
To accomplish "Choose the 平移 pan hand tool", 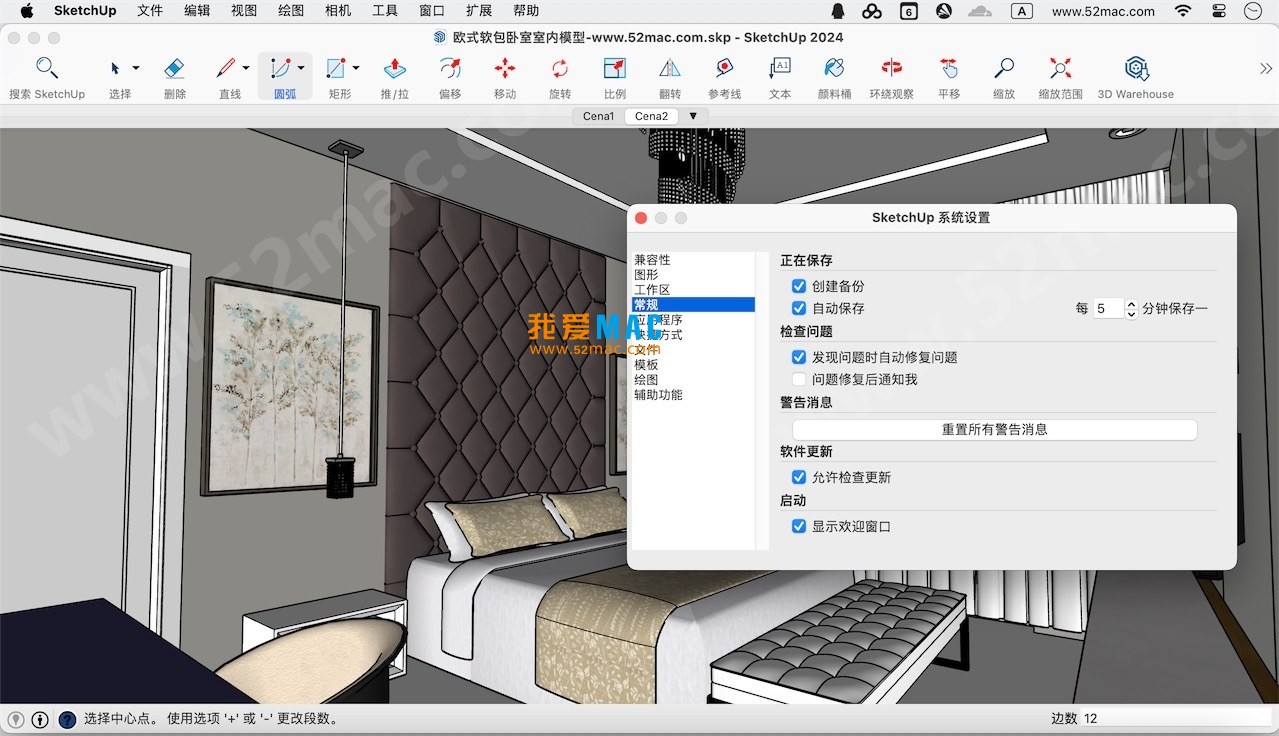I will (x=949, y=68).
